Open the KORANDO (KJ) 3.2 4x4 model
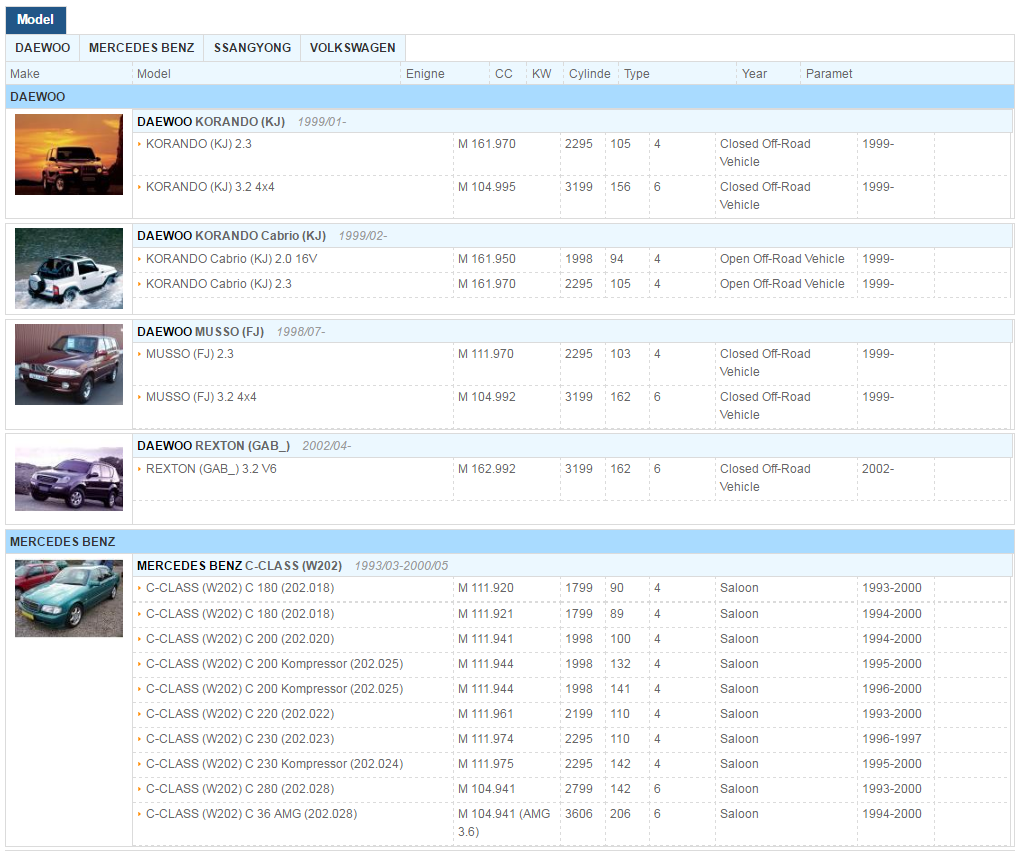 pyautogui.click(x=210, y=187)
